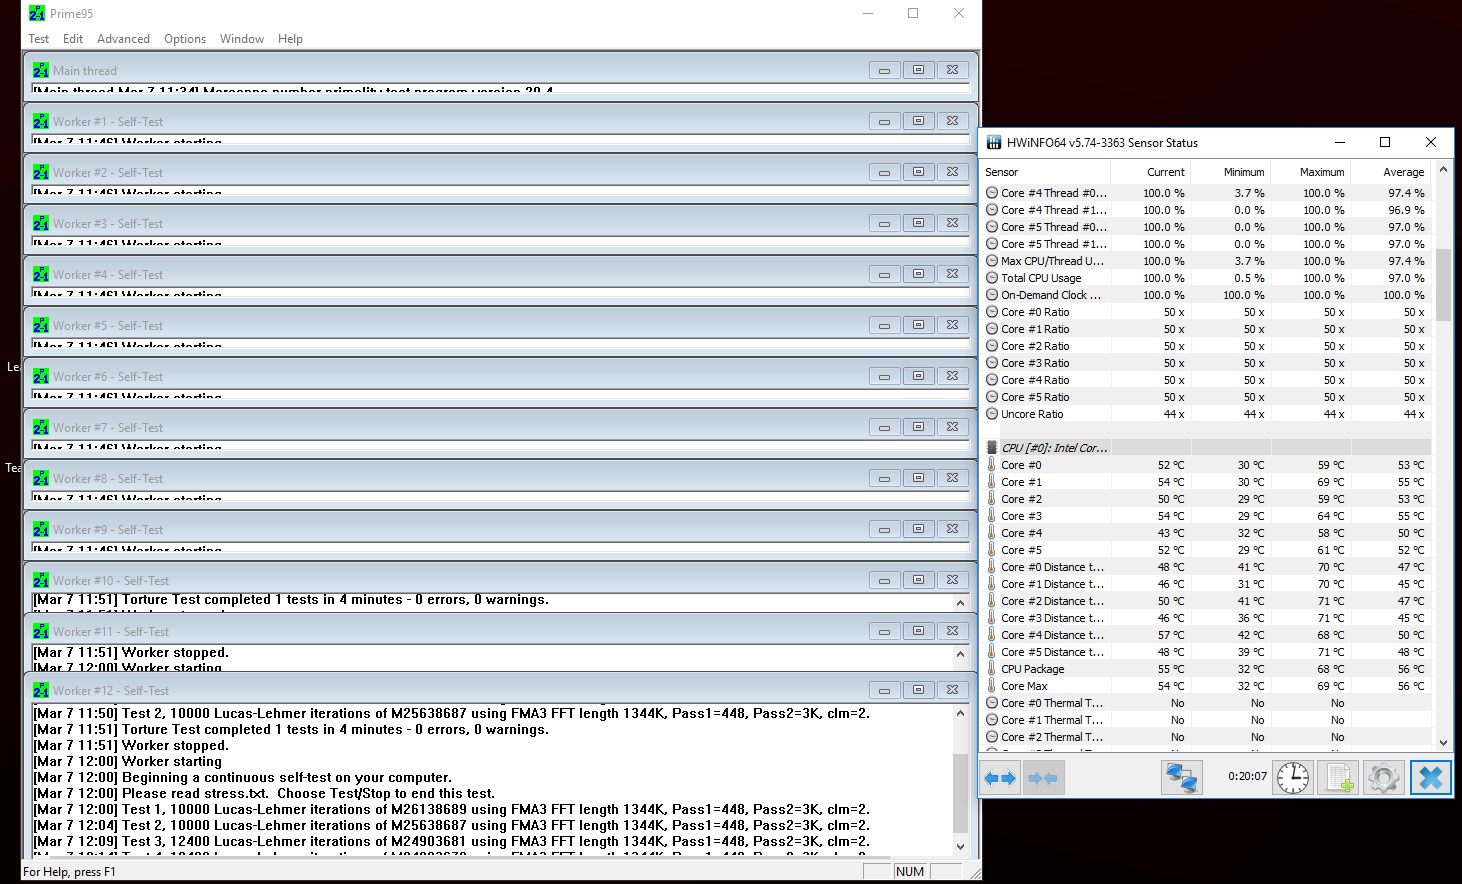Screen dimensions: 1462x884
Task: Click the Minimum column header in HWiNFO
Action: pyautogui.click(x=1231, y=172)
